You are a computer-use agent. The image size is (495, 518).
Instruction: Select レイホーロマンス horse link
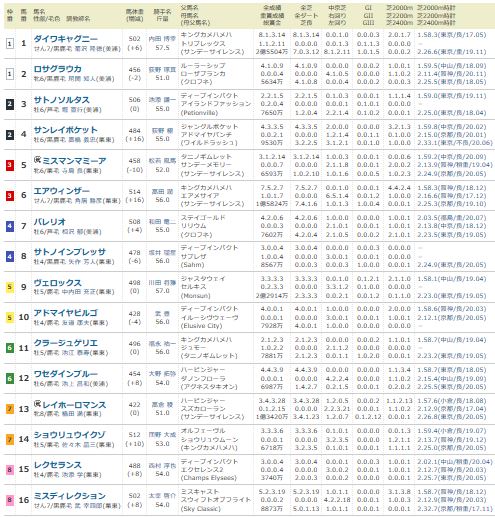74,405
